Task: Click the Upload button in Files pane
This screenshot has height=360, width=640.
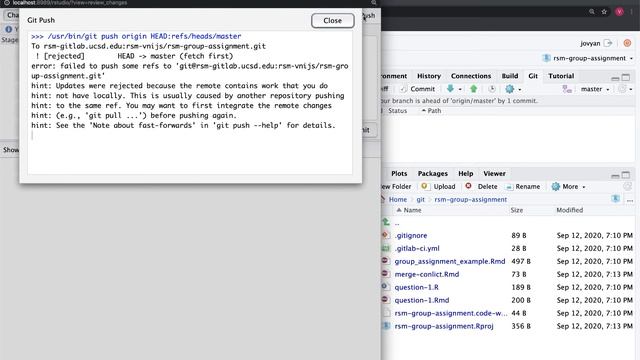Action: (x=438, y=187)
